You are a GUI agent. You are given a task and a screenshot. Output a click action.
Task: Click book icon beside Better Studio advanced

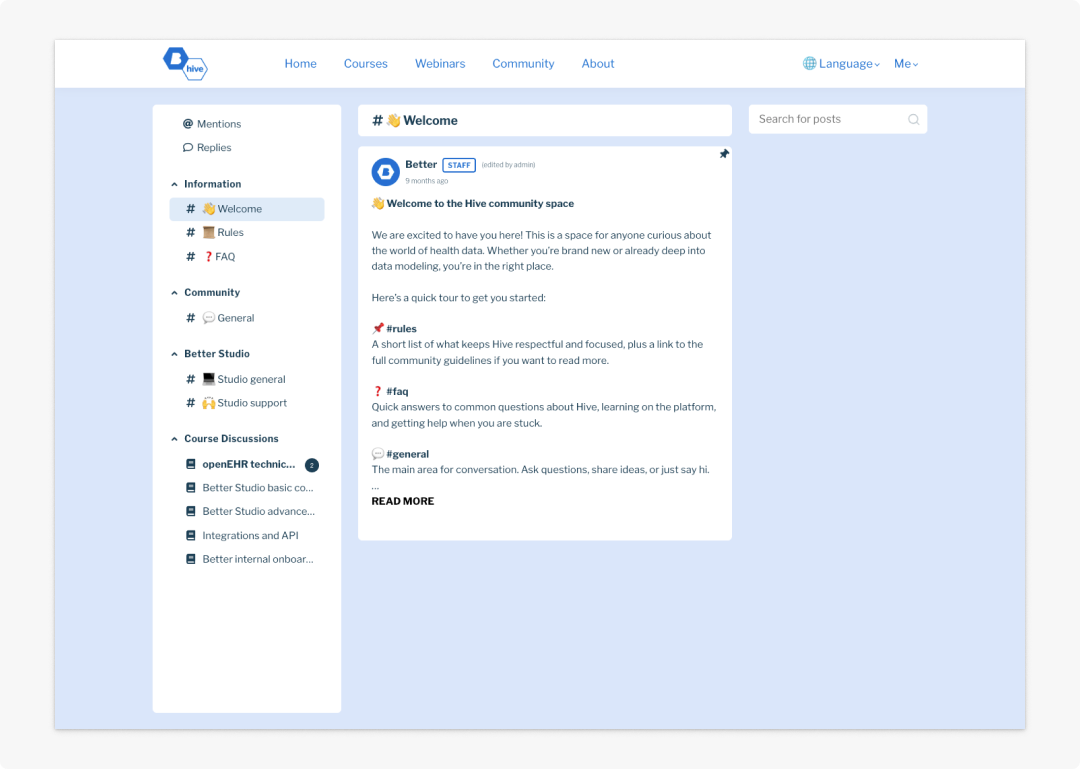click(x=191, y=511)
